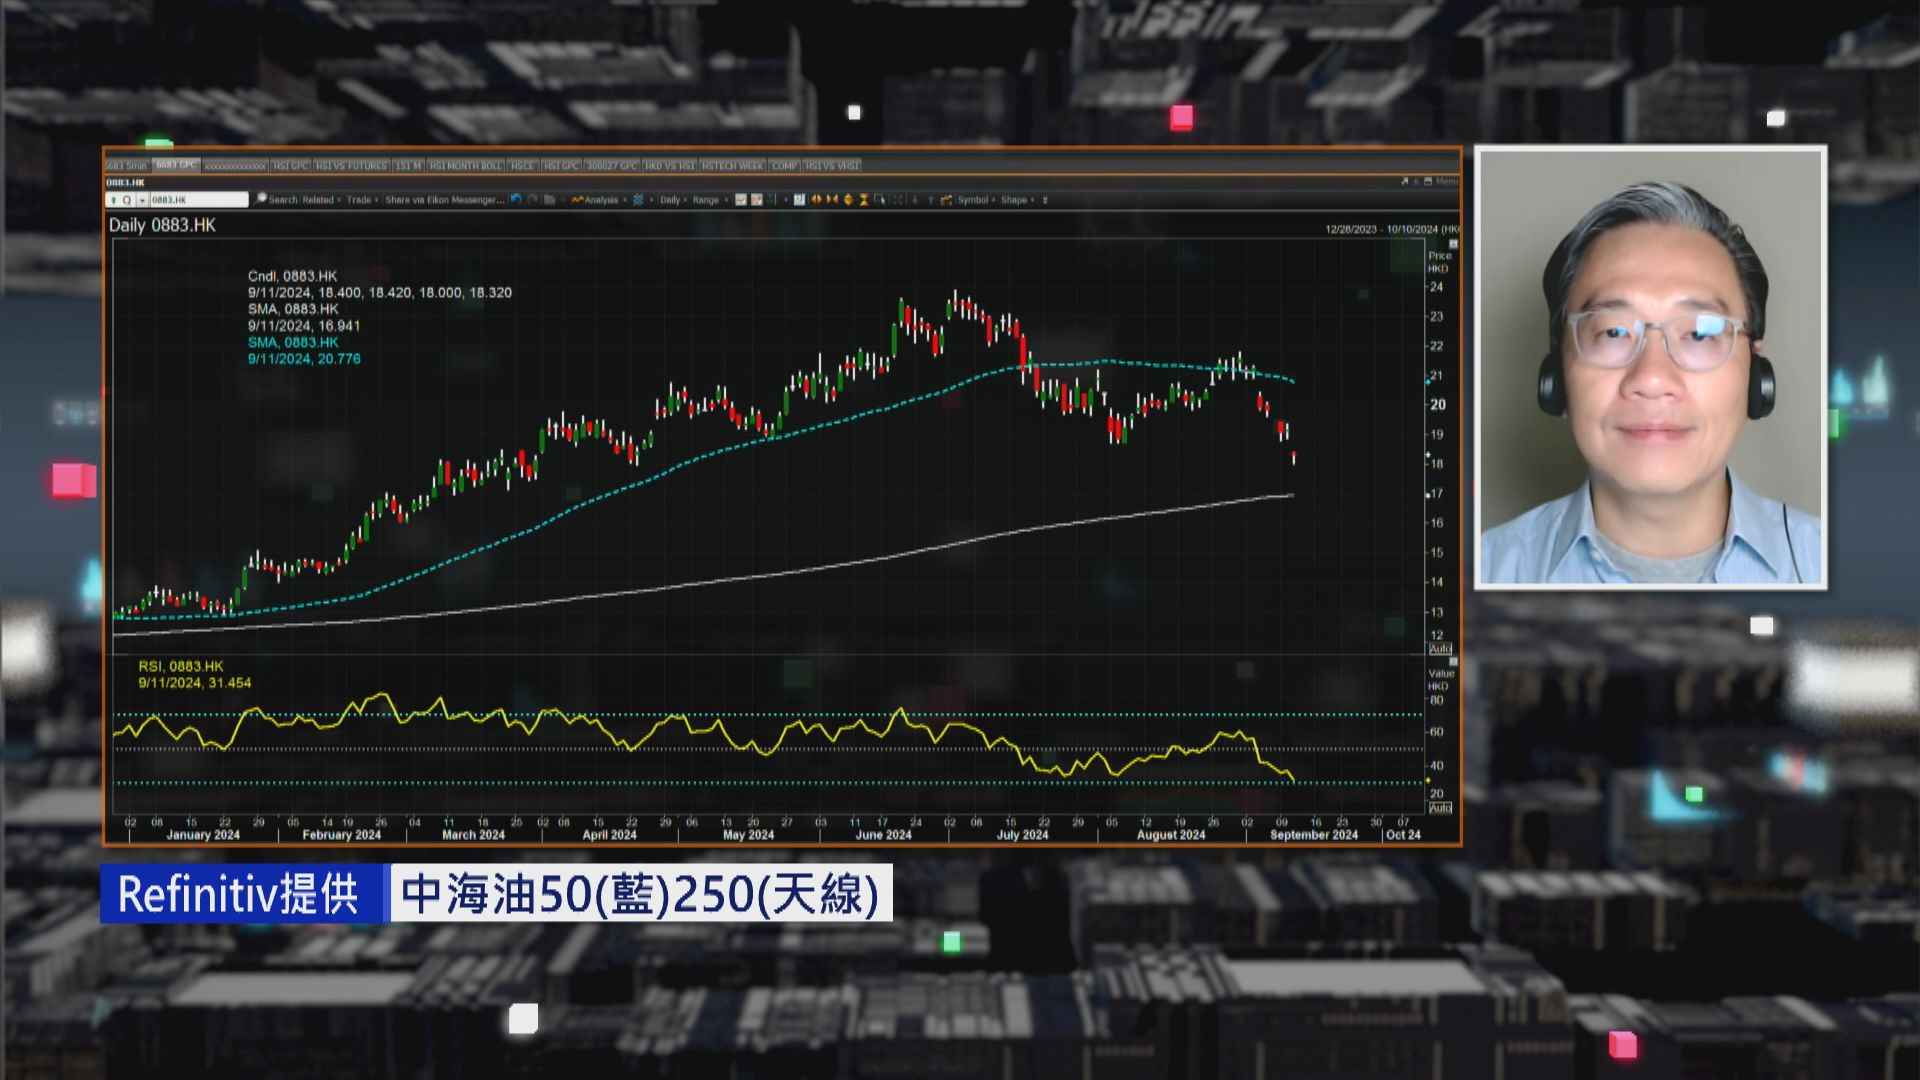Click the Cndl, 0883.HK legend label
The height and width of the screenshot is (1080, 1920).
(292, 276)
